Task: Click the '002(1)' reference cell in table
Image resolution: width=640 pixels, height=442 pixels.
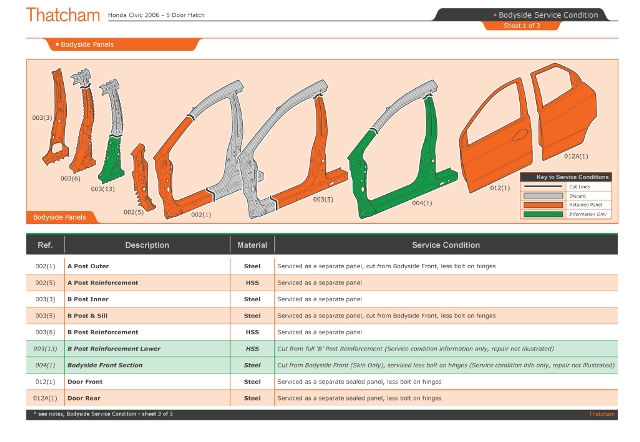Action: [45, 266]
